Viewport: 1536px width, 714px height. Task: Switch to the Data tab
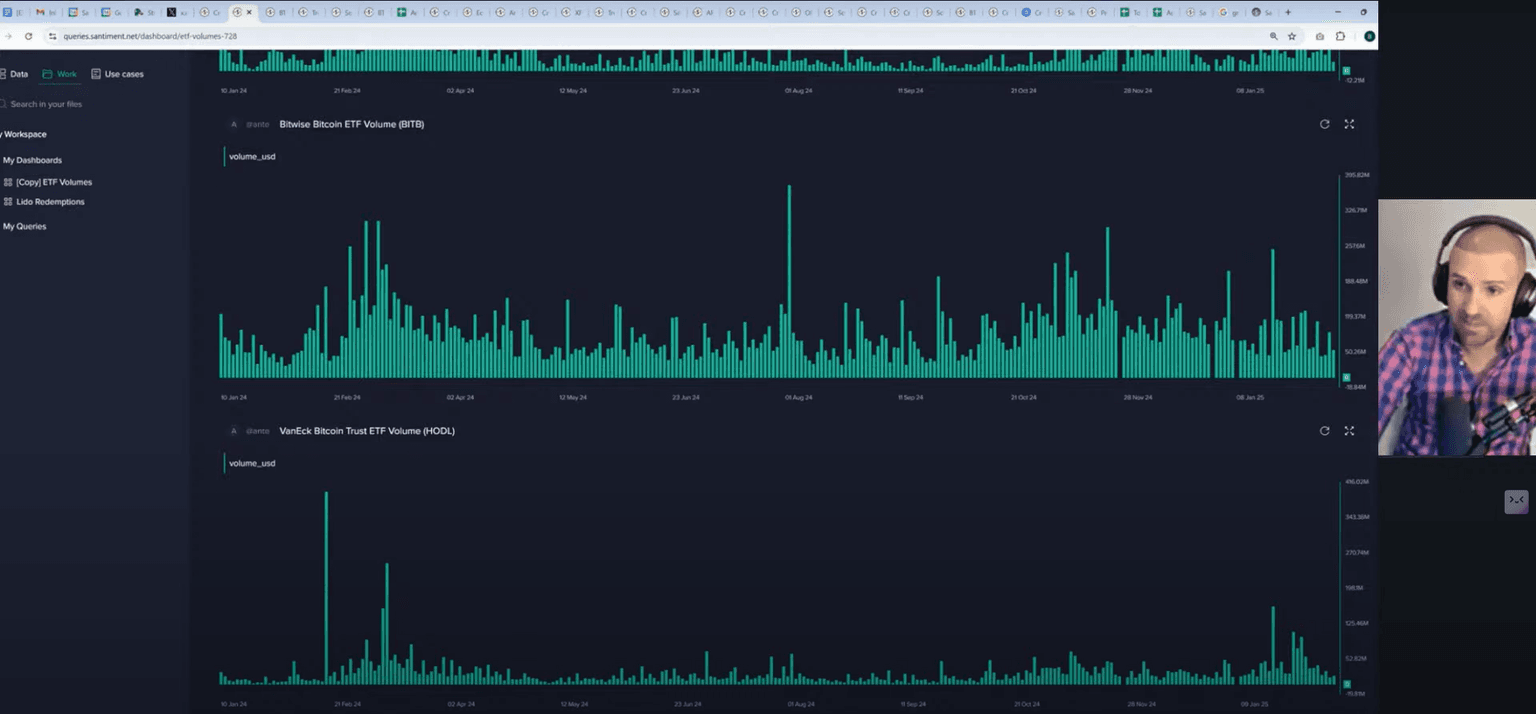click(14, 74)
